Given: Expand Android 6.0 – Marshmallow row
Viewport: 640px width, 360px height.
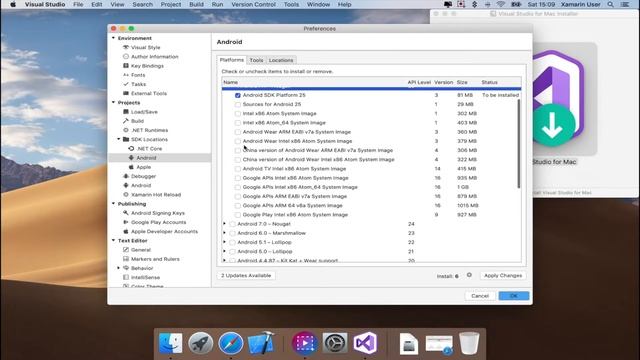Looking at the screenshot, I should point(224,233).
